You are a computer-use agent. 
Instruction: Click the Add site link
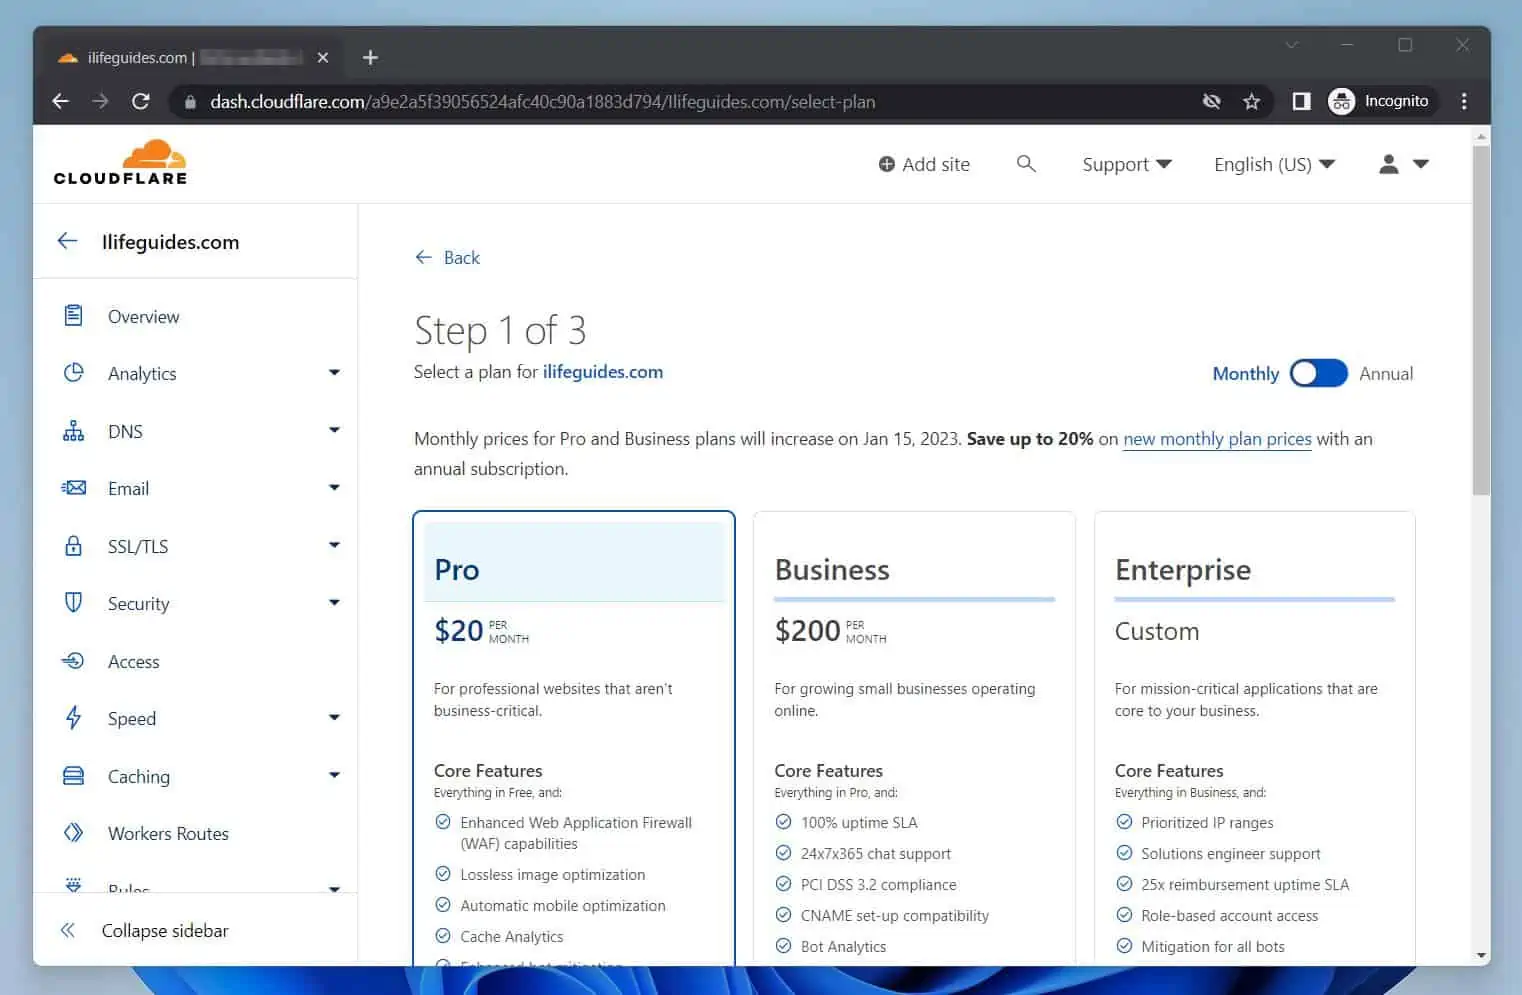coord(924,164)
